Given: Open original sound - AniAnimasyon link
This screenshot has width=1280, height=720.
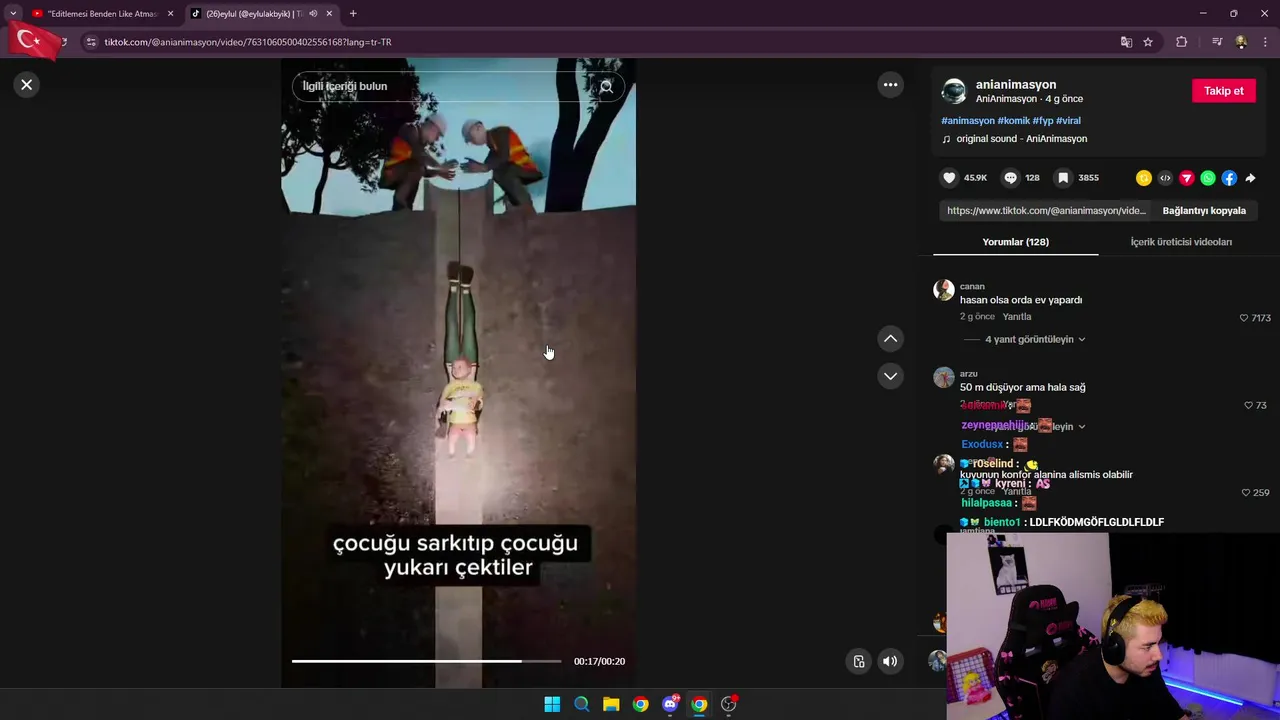Looking at the screenshot, I should pyautogui.click(x=1021, y=139).
